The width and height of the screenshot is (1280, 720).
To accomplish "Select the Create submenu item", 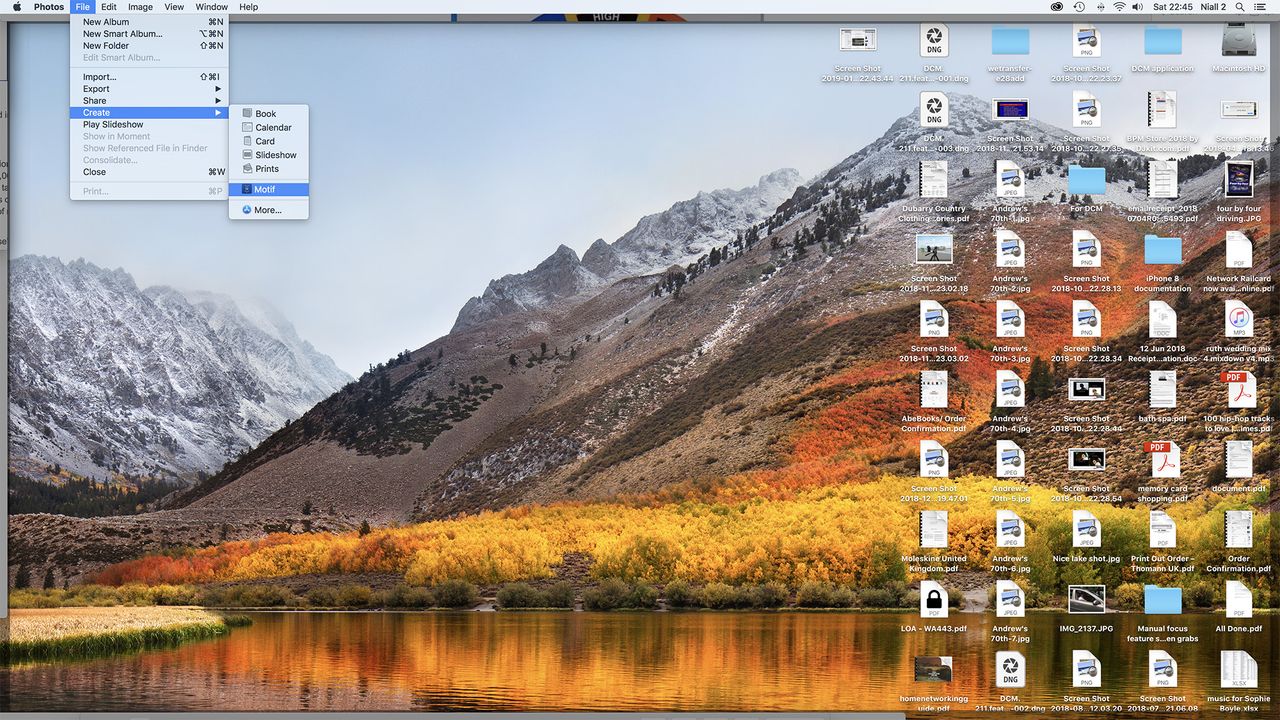I will tap(149, 113).
